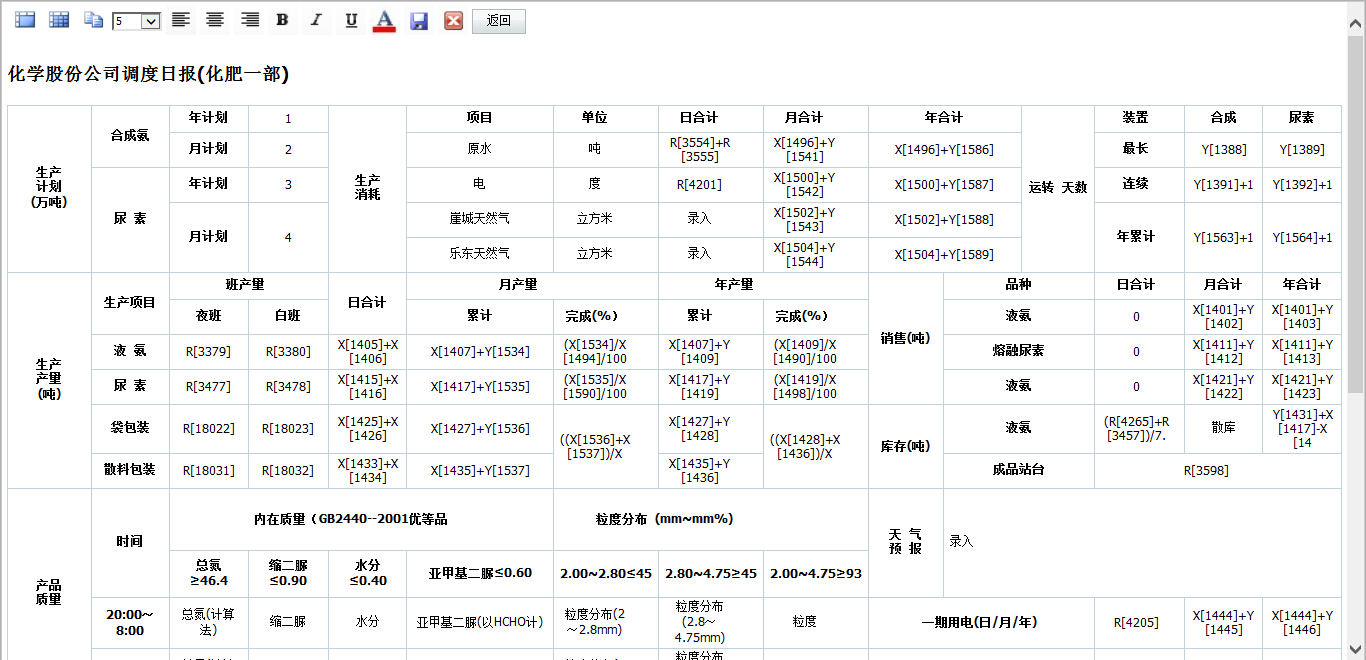The width and height of the screenshot is (1366, 660).
Task: Click vertical scrollbar down arrow
Action: click(1356, 648)
